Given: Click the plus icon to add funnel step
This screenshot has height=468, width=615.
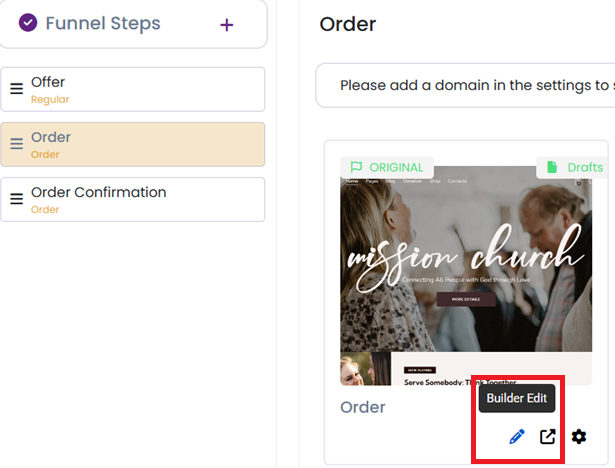Looking at the screenshot, I should (227, 25).
